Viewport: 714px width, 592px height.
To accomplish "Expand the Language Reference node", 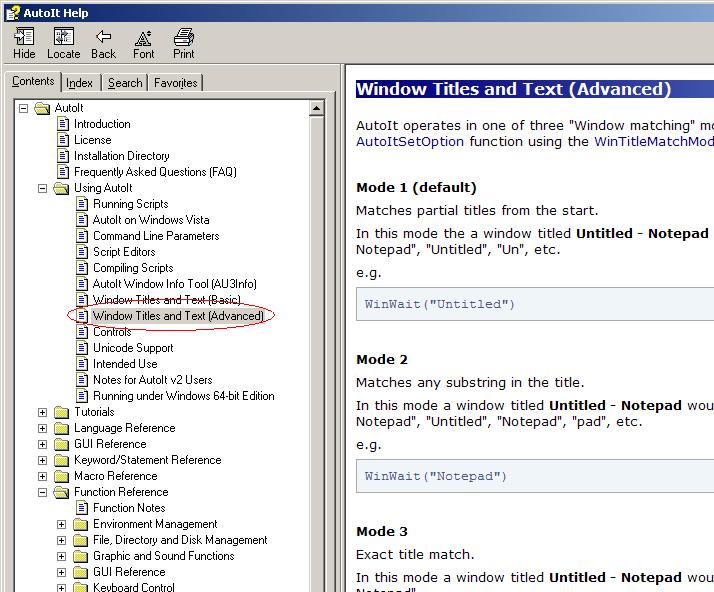I will click(42, 428).
